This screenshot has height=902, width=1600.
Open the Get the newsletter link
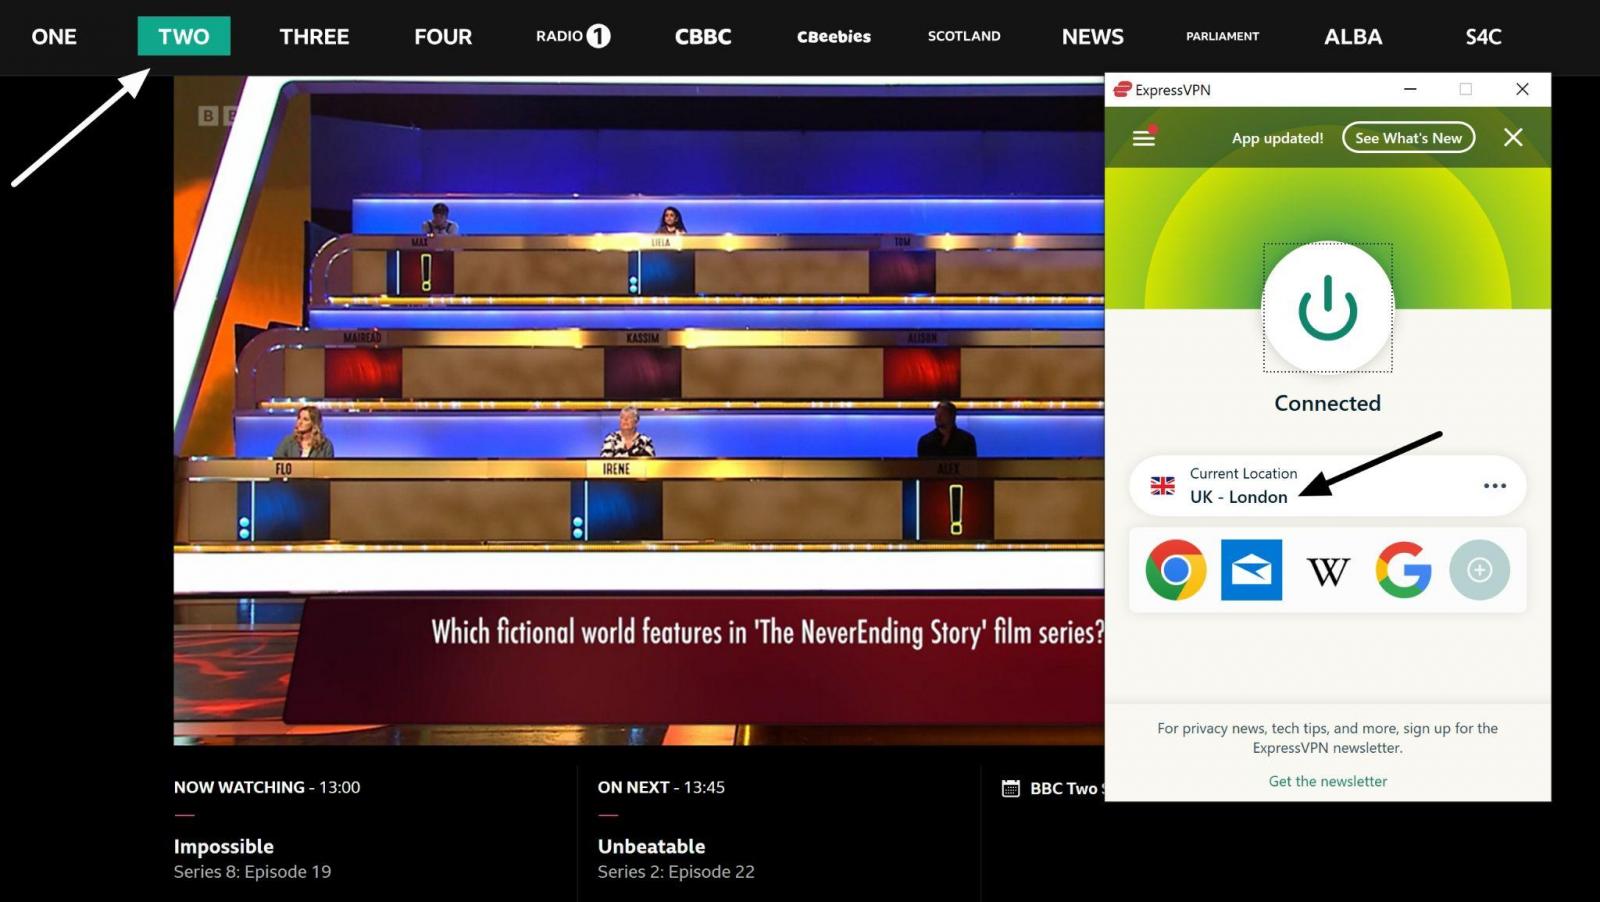pos(1327,781)
